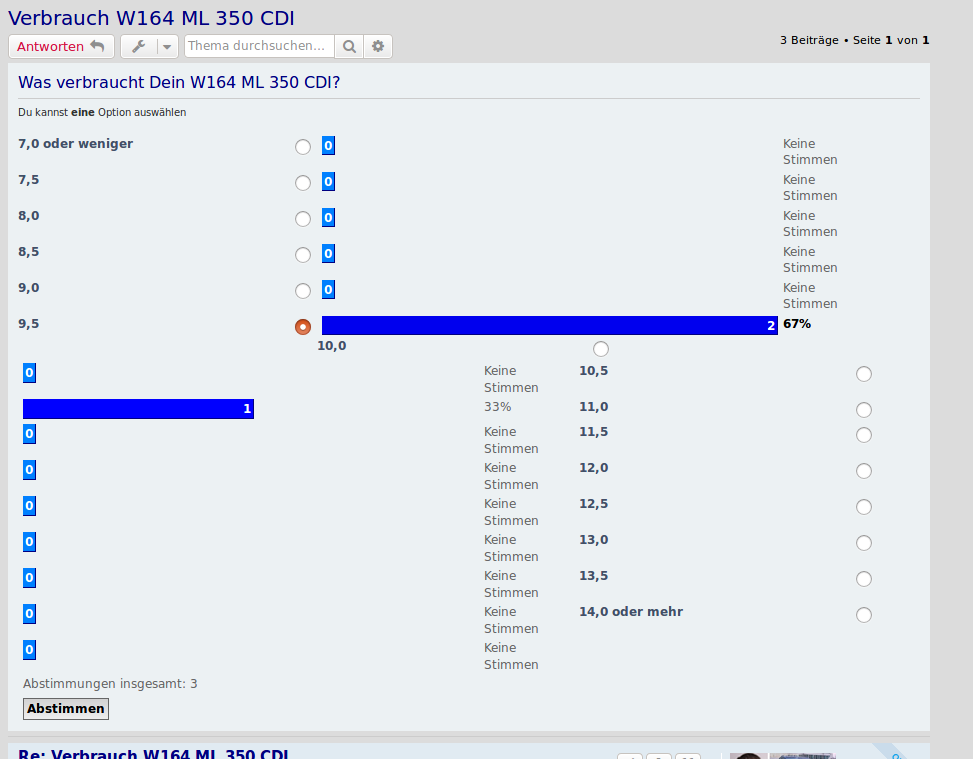Select the 10,5 radio option
The height and width of the screenshot is (759, 973).
coord(864,374)
